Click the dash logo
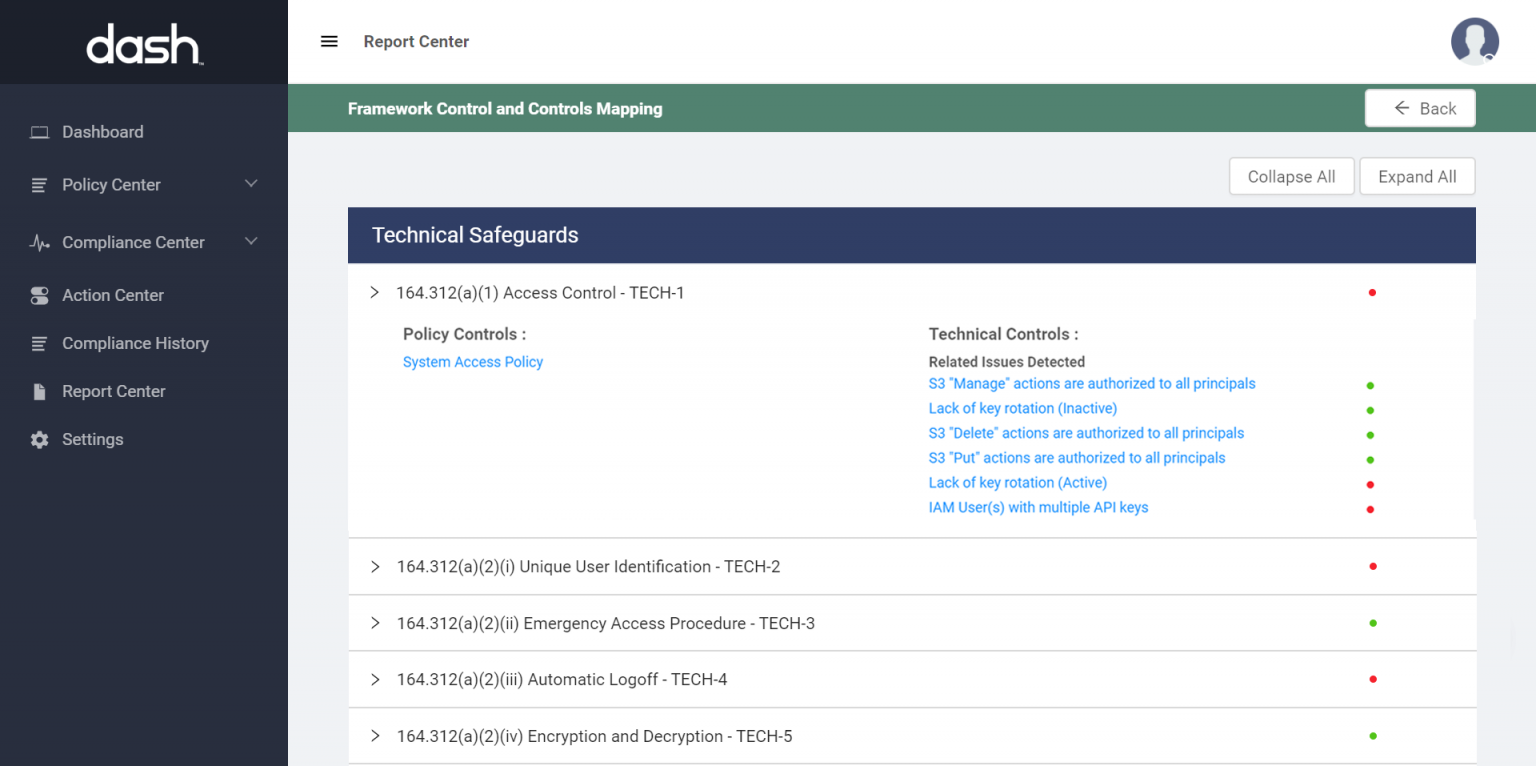 point(144,44)
